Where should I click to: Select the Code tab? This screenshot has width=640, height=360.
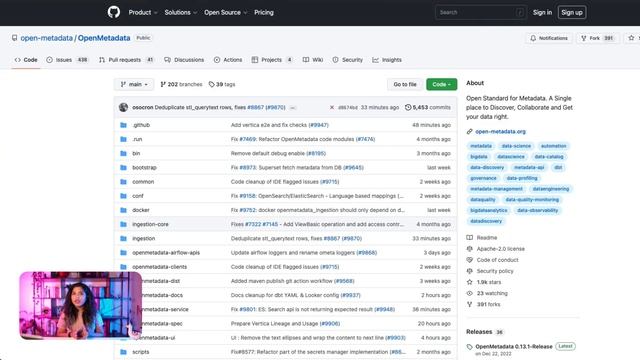pyautogui.click(x=26, y=60)
